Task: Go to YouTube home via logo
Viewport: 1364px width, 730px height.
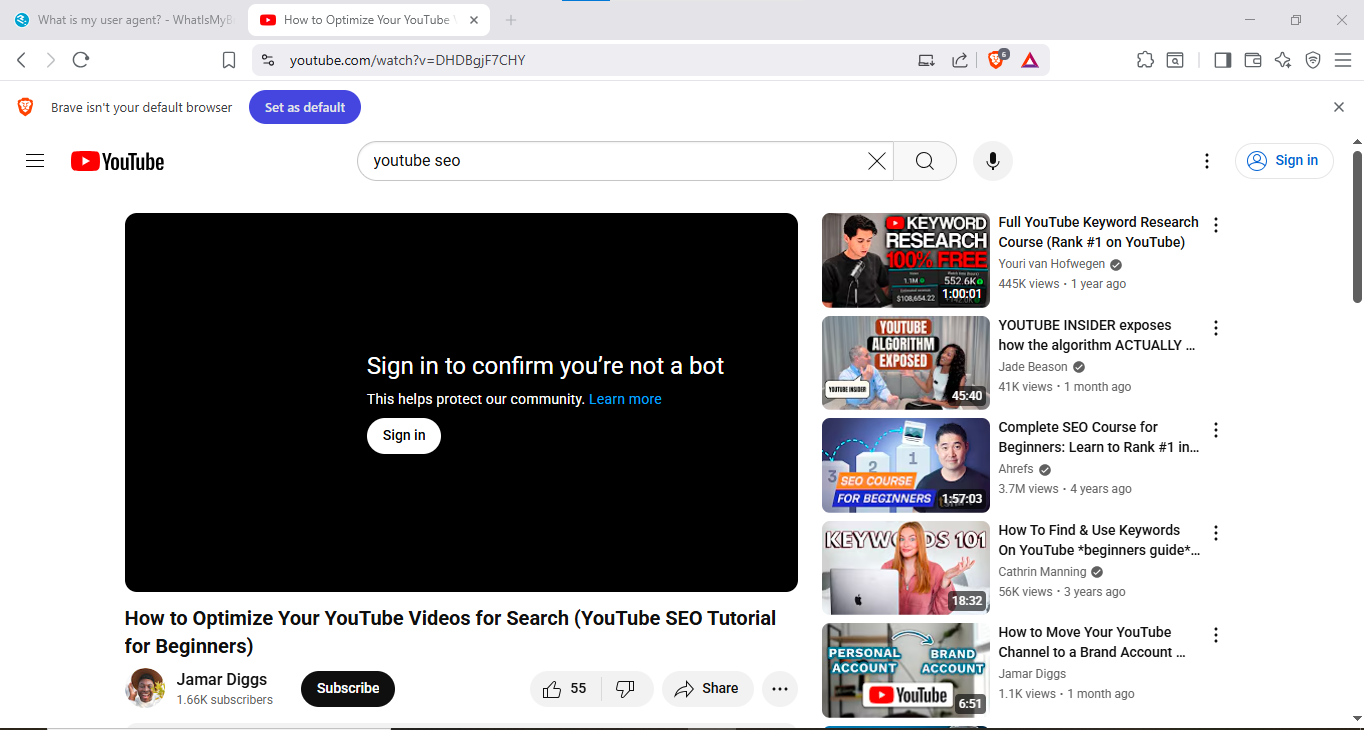Action: click(117, 162)
